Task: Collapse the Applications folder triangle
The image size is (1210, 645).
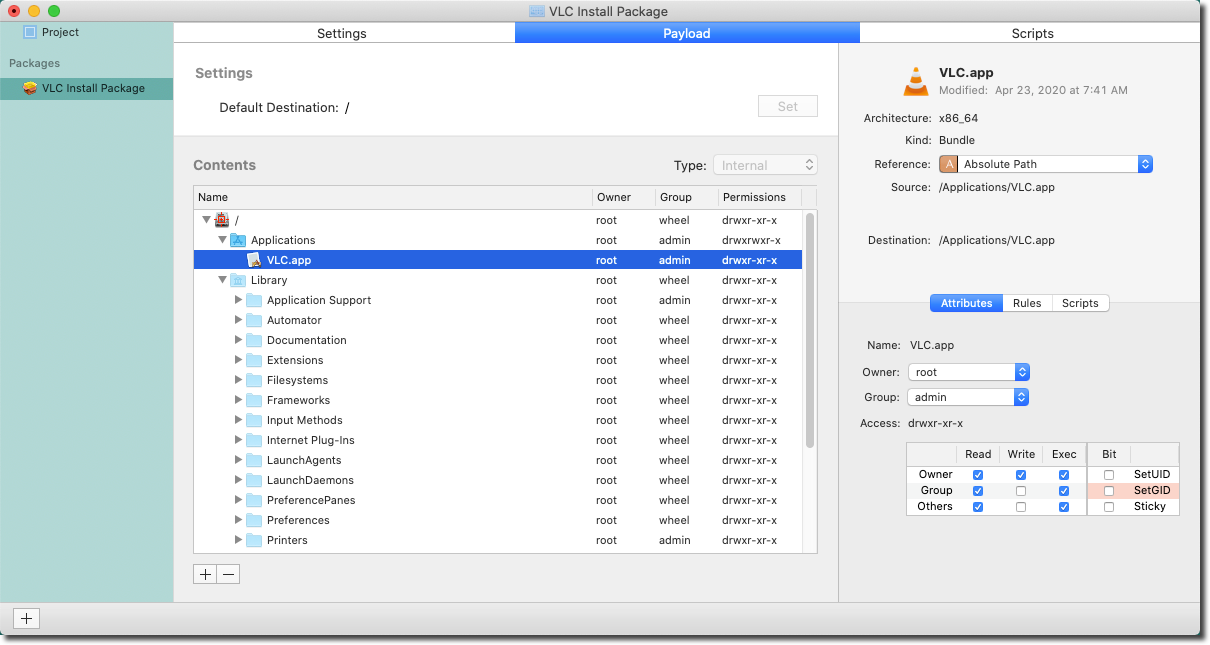Action: tap(222, 240)
